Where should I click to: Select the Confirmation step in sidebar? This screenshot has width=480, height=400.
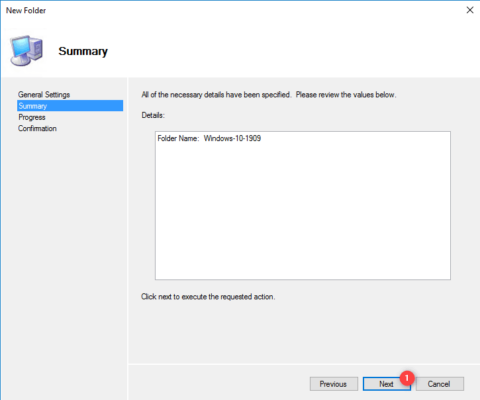tap(37, 128)
